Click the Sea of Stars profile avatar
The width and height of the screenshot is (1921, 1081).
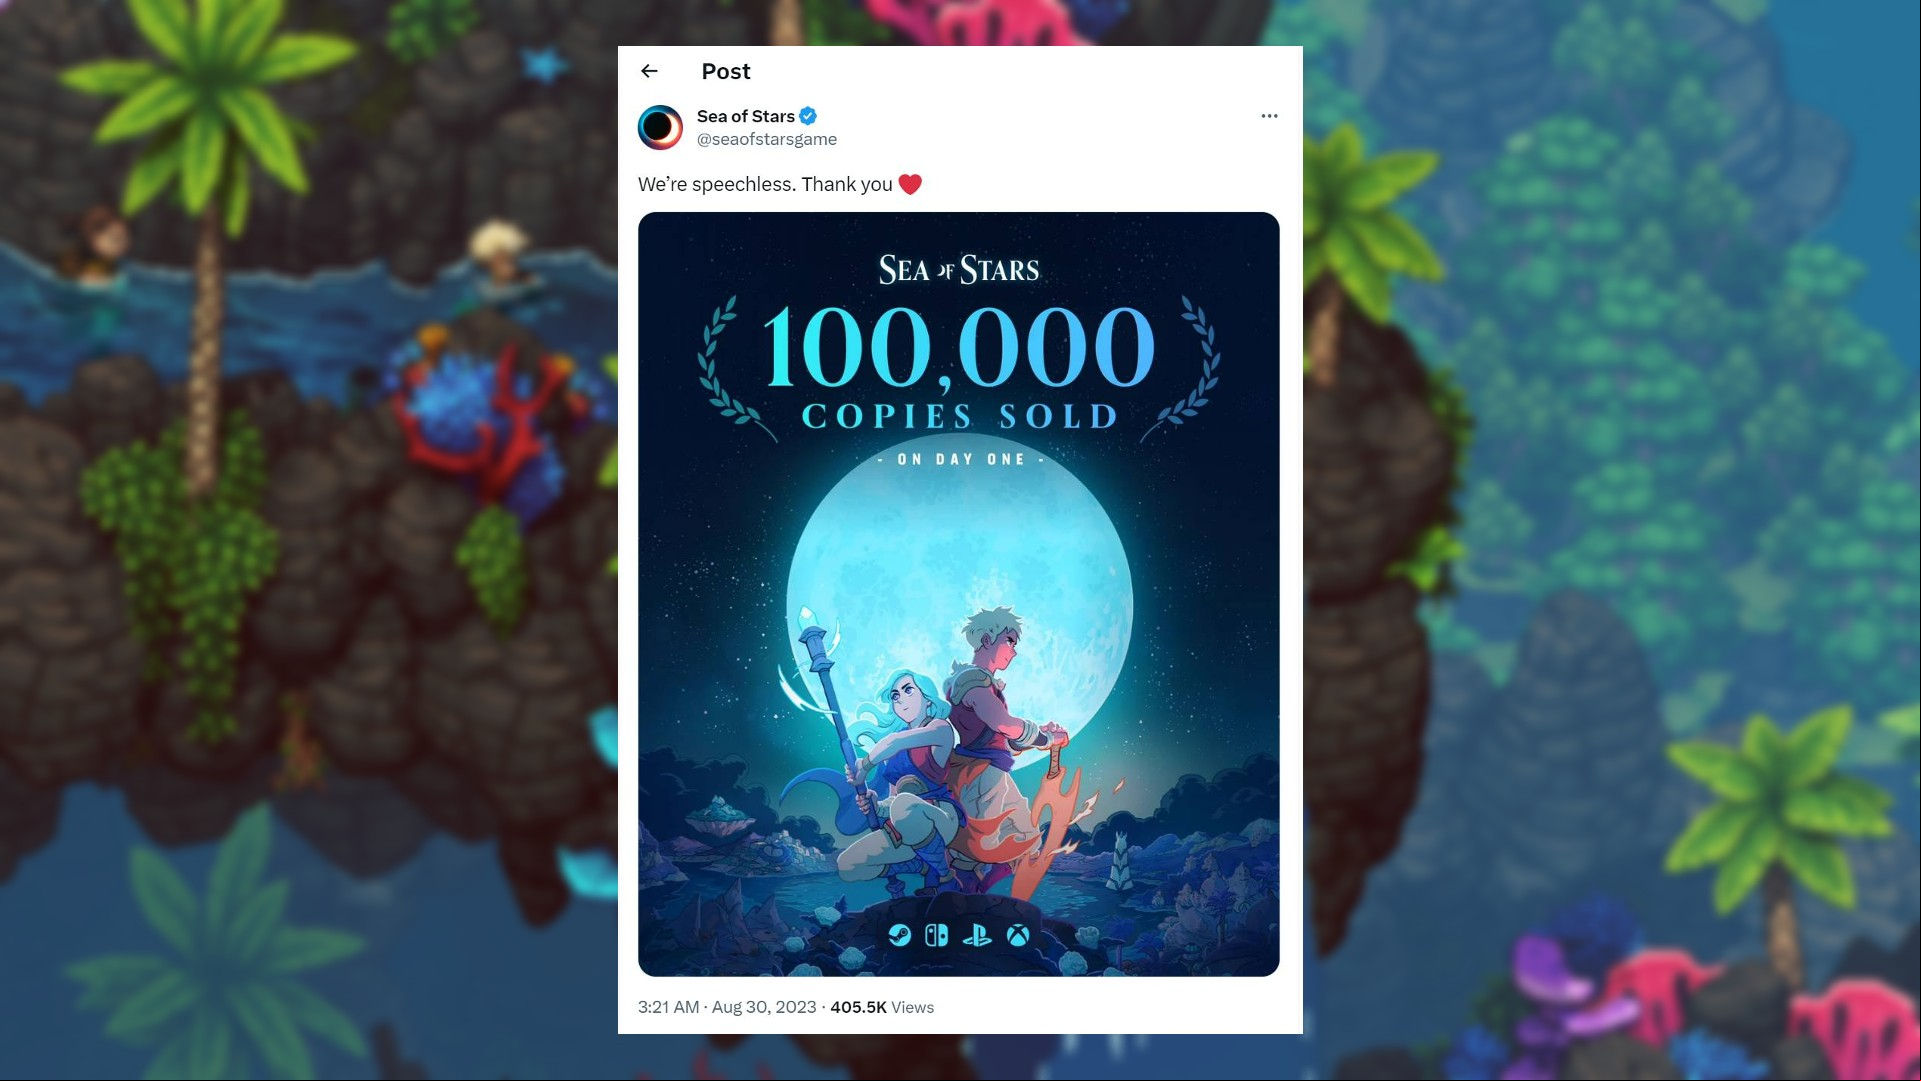tap(660, 127)
